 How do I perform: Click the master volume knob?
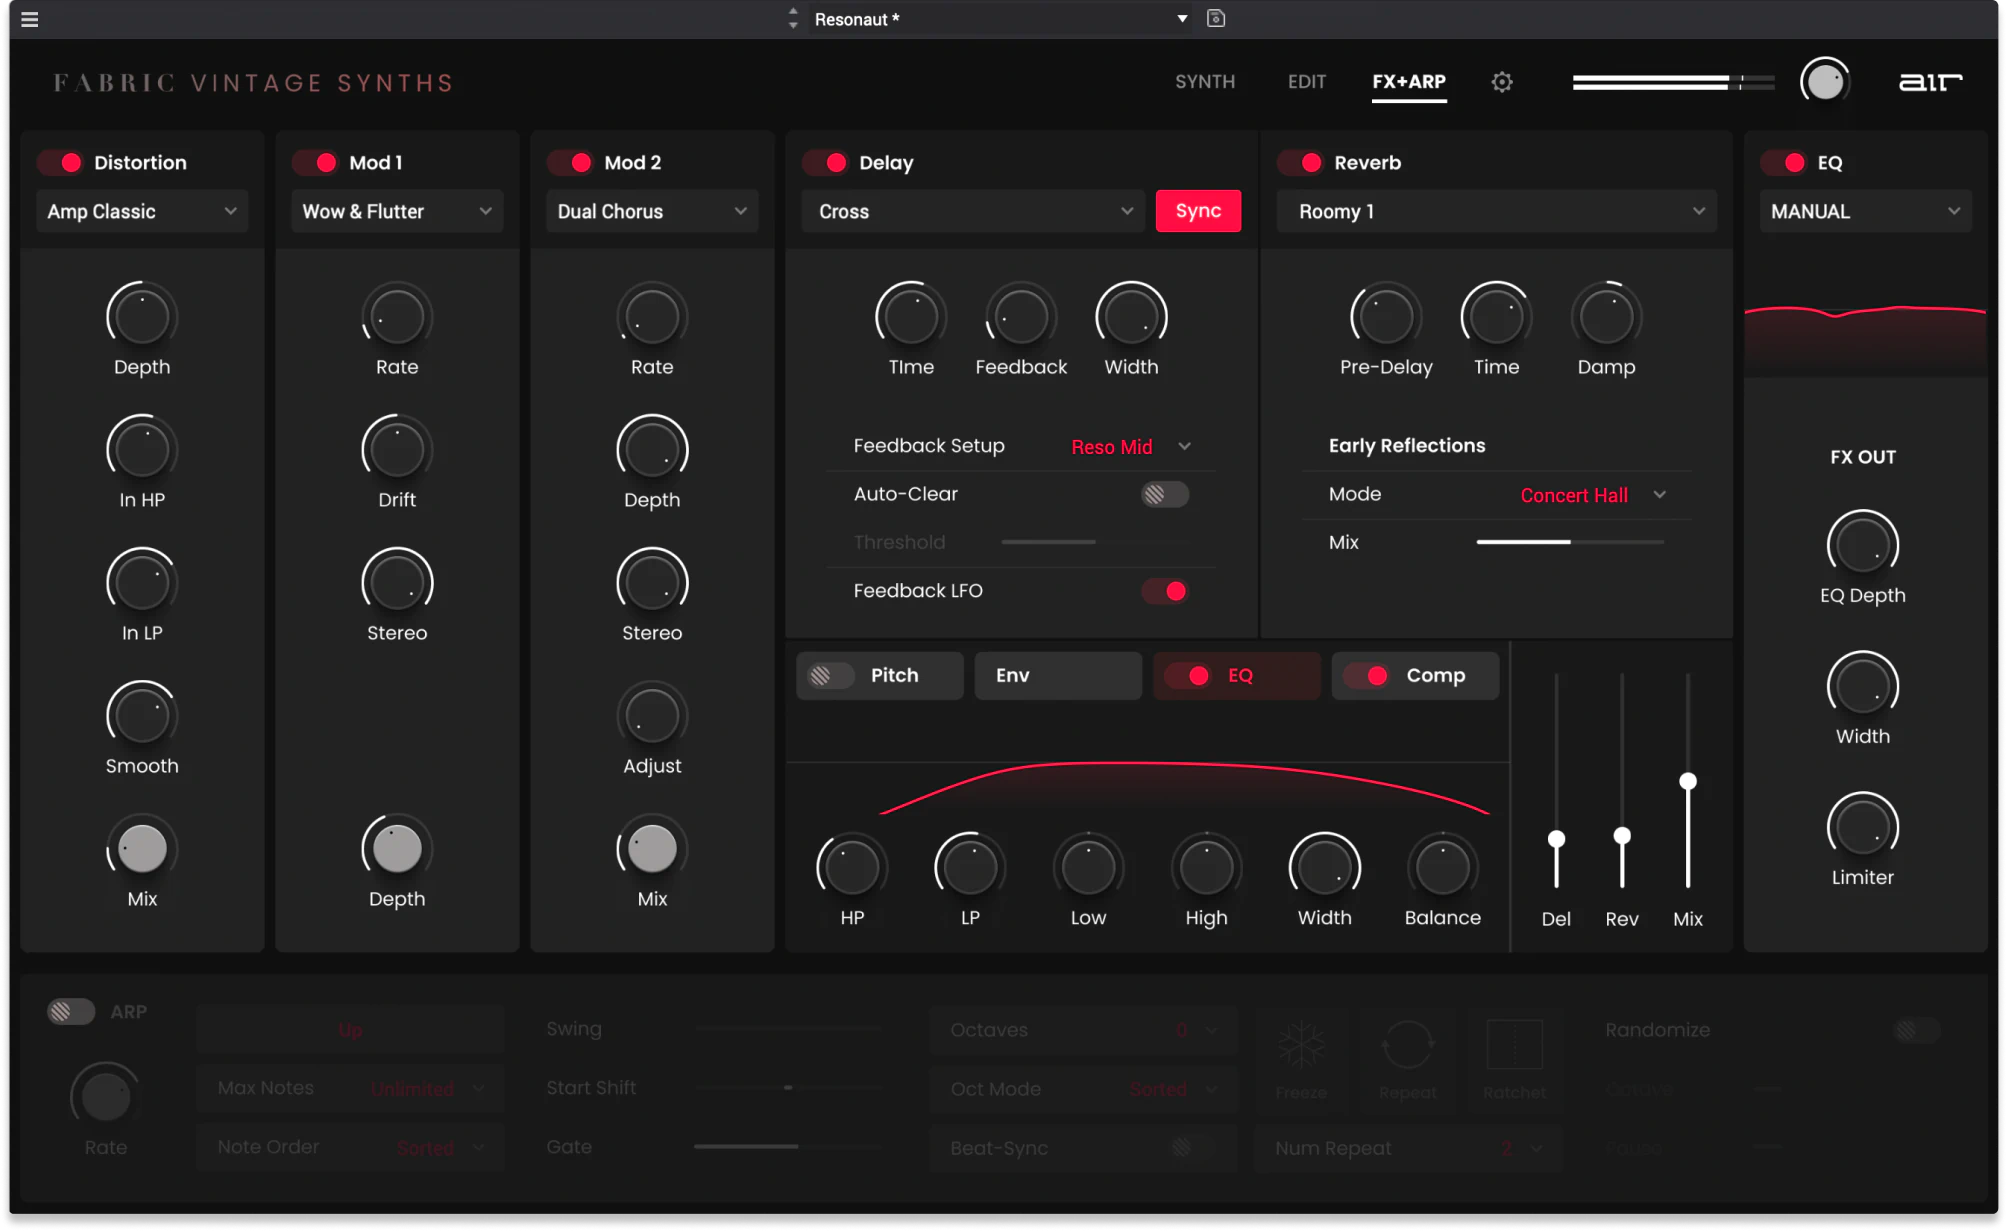click(1825, 82)
